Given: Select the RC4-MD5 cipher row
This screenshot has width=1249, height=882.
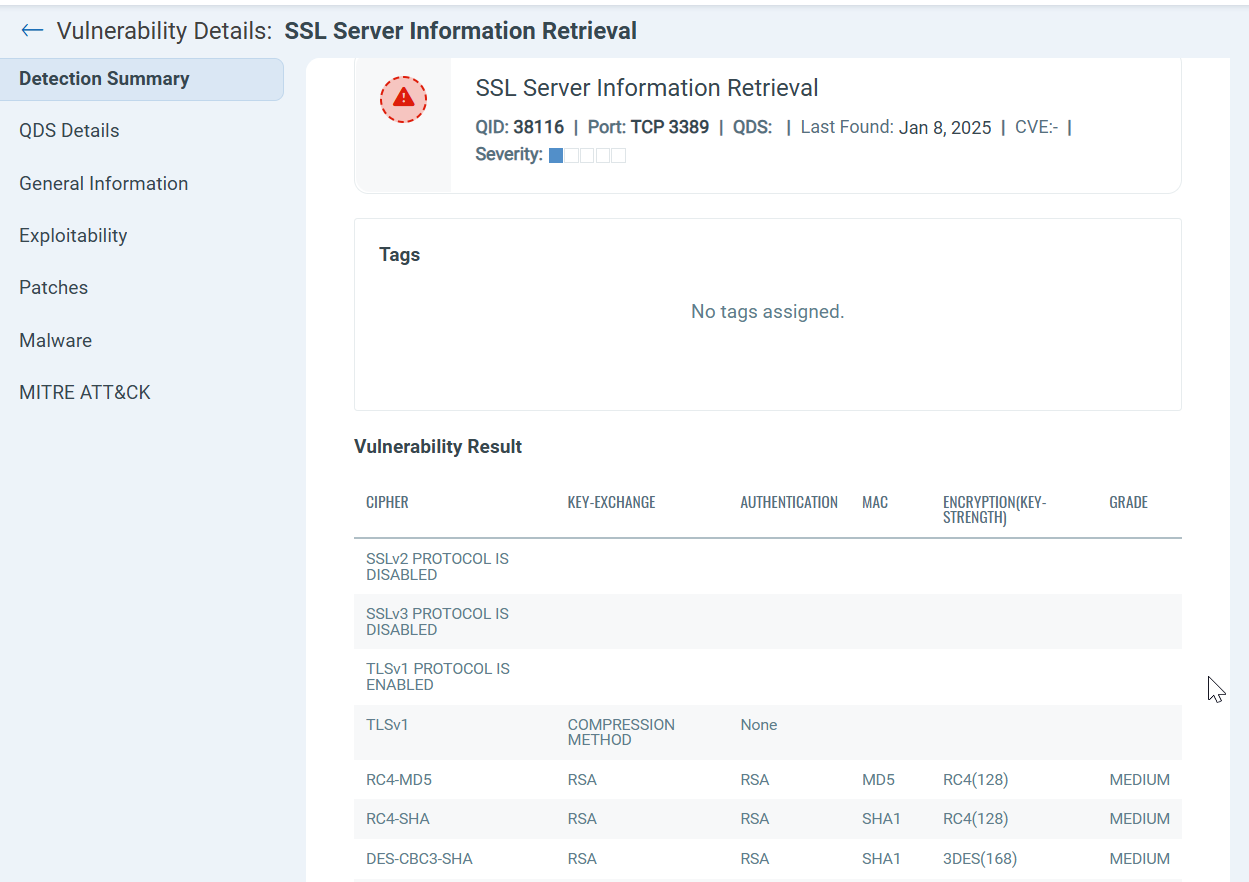Looking at the screenshot, I should 397,779.
